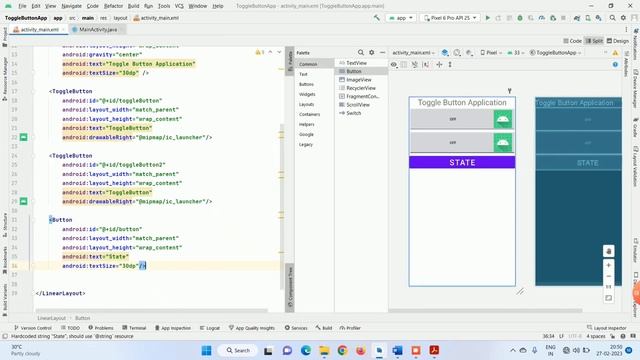Open Search Everywhere magnifier in the main toolbar

point(613,18)
